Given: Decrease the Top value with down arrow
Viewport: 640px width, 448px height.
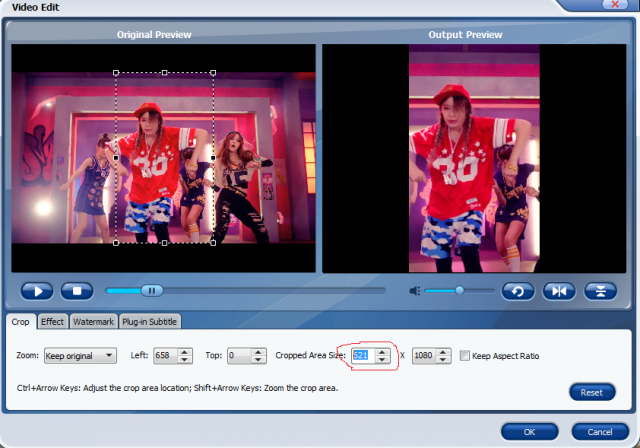Looking at the screenshot, I should [258, 359].
